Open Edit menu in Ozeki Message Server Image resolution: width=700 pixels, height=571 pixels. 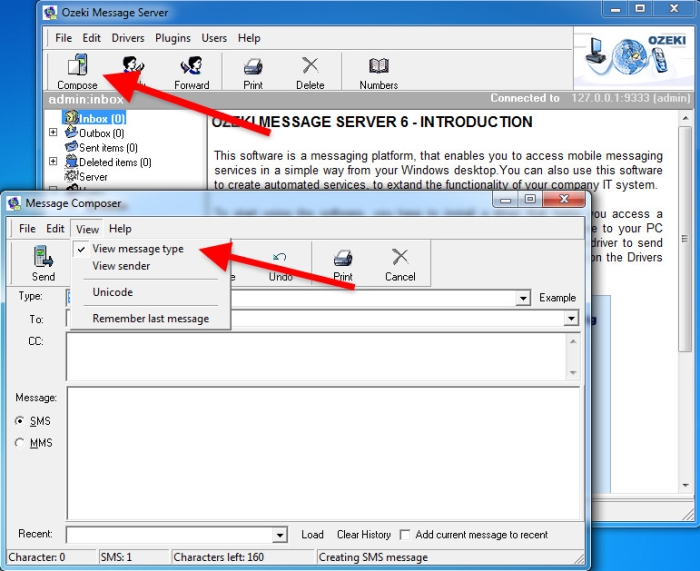[x=92, y=38]
